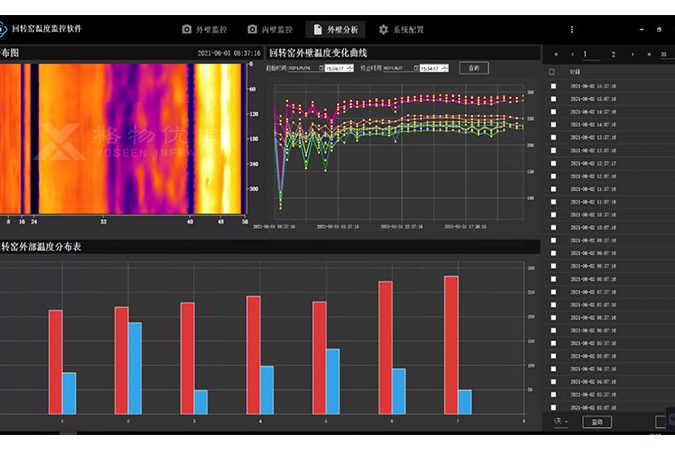Click the app logo in title bar

coord(11,30)
